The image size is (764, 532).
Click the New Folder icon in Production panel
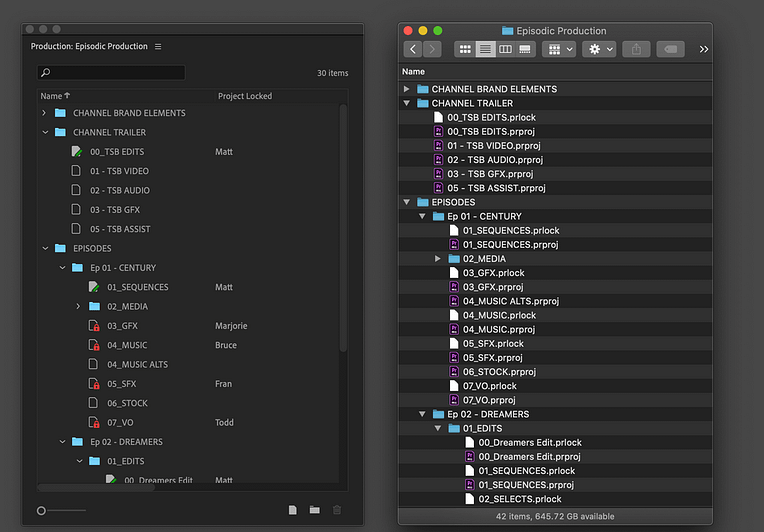pyautogui.click(x=315, y=510)
